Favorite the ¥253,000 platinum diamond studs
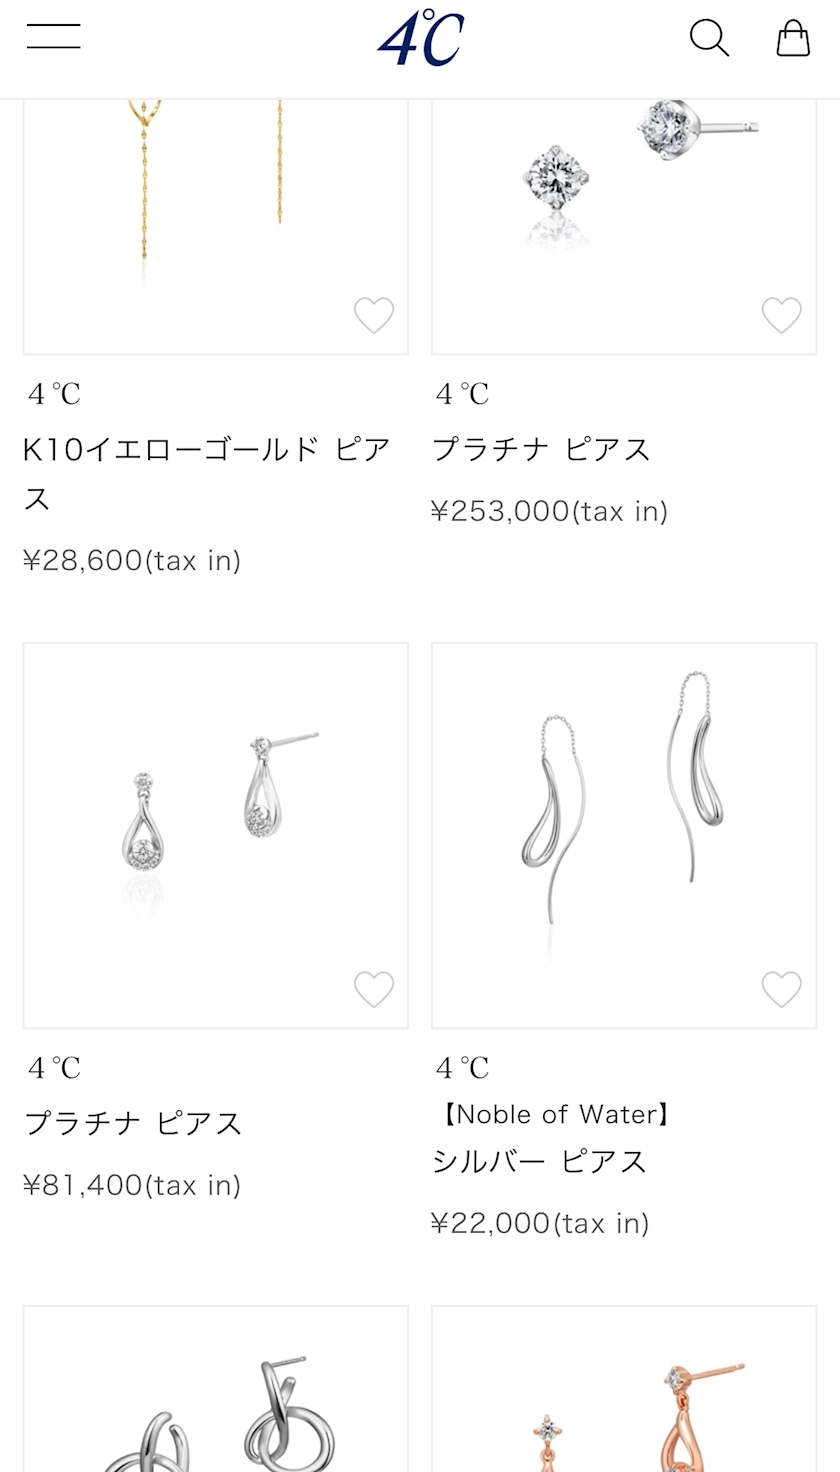 point(781,315)
